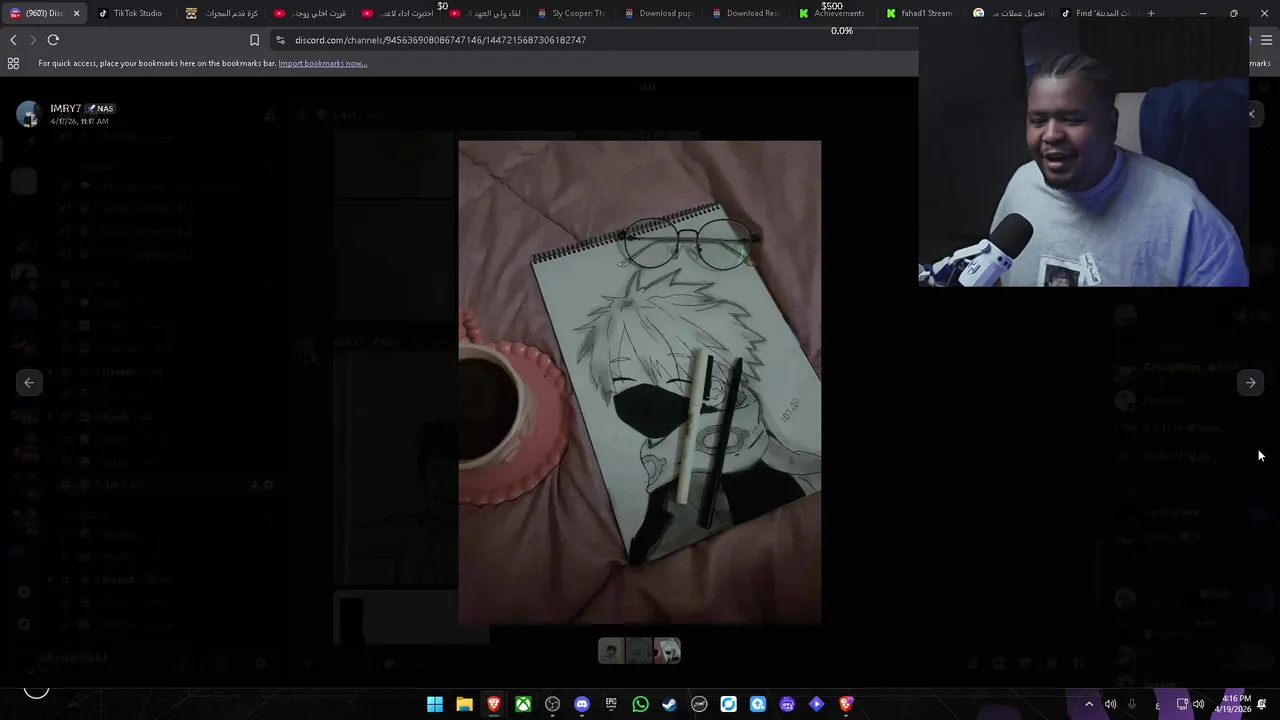Open the browser hamburger menu

[1266, 40]
